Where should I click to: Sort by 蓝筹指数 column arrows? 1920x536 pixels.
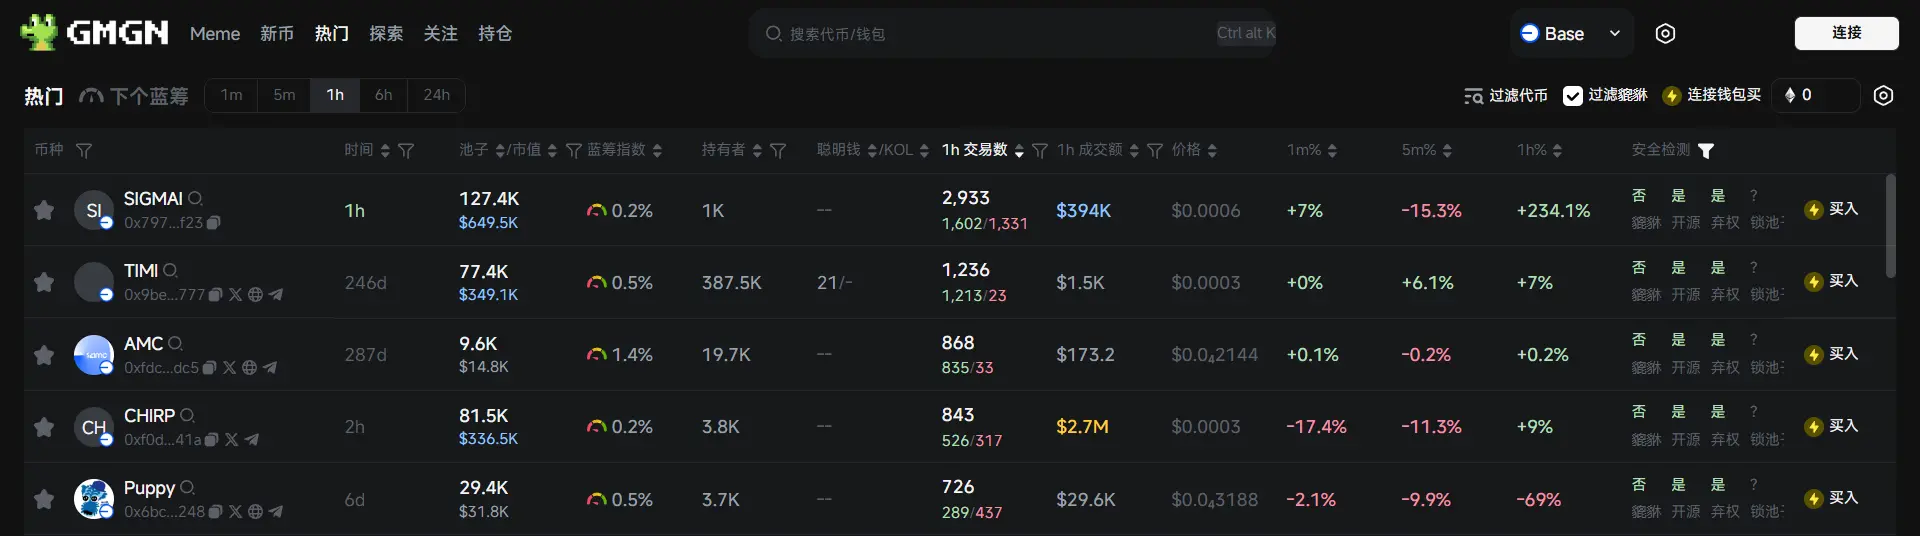pyautogui.click(x=657, y=151)
